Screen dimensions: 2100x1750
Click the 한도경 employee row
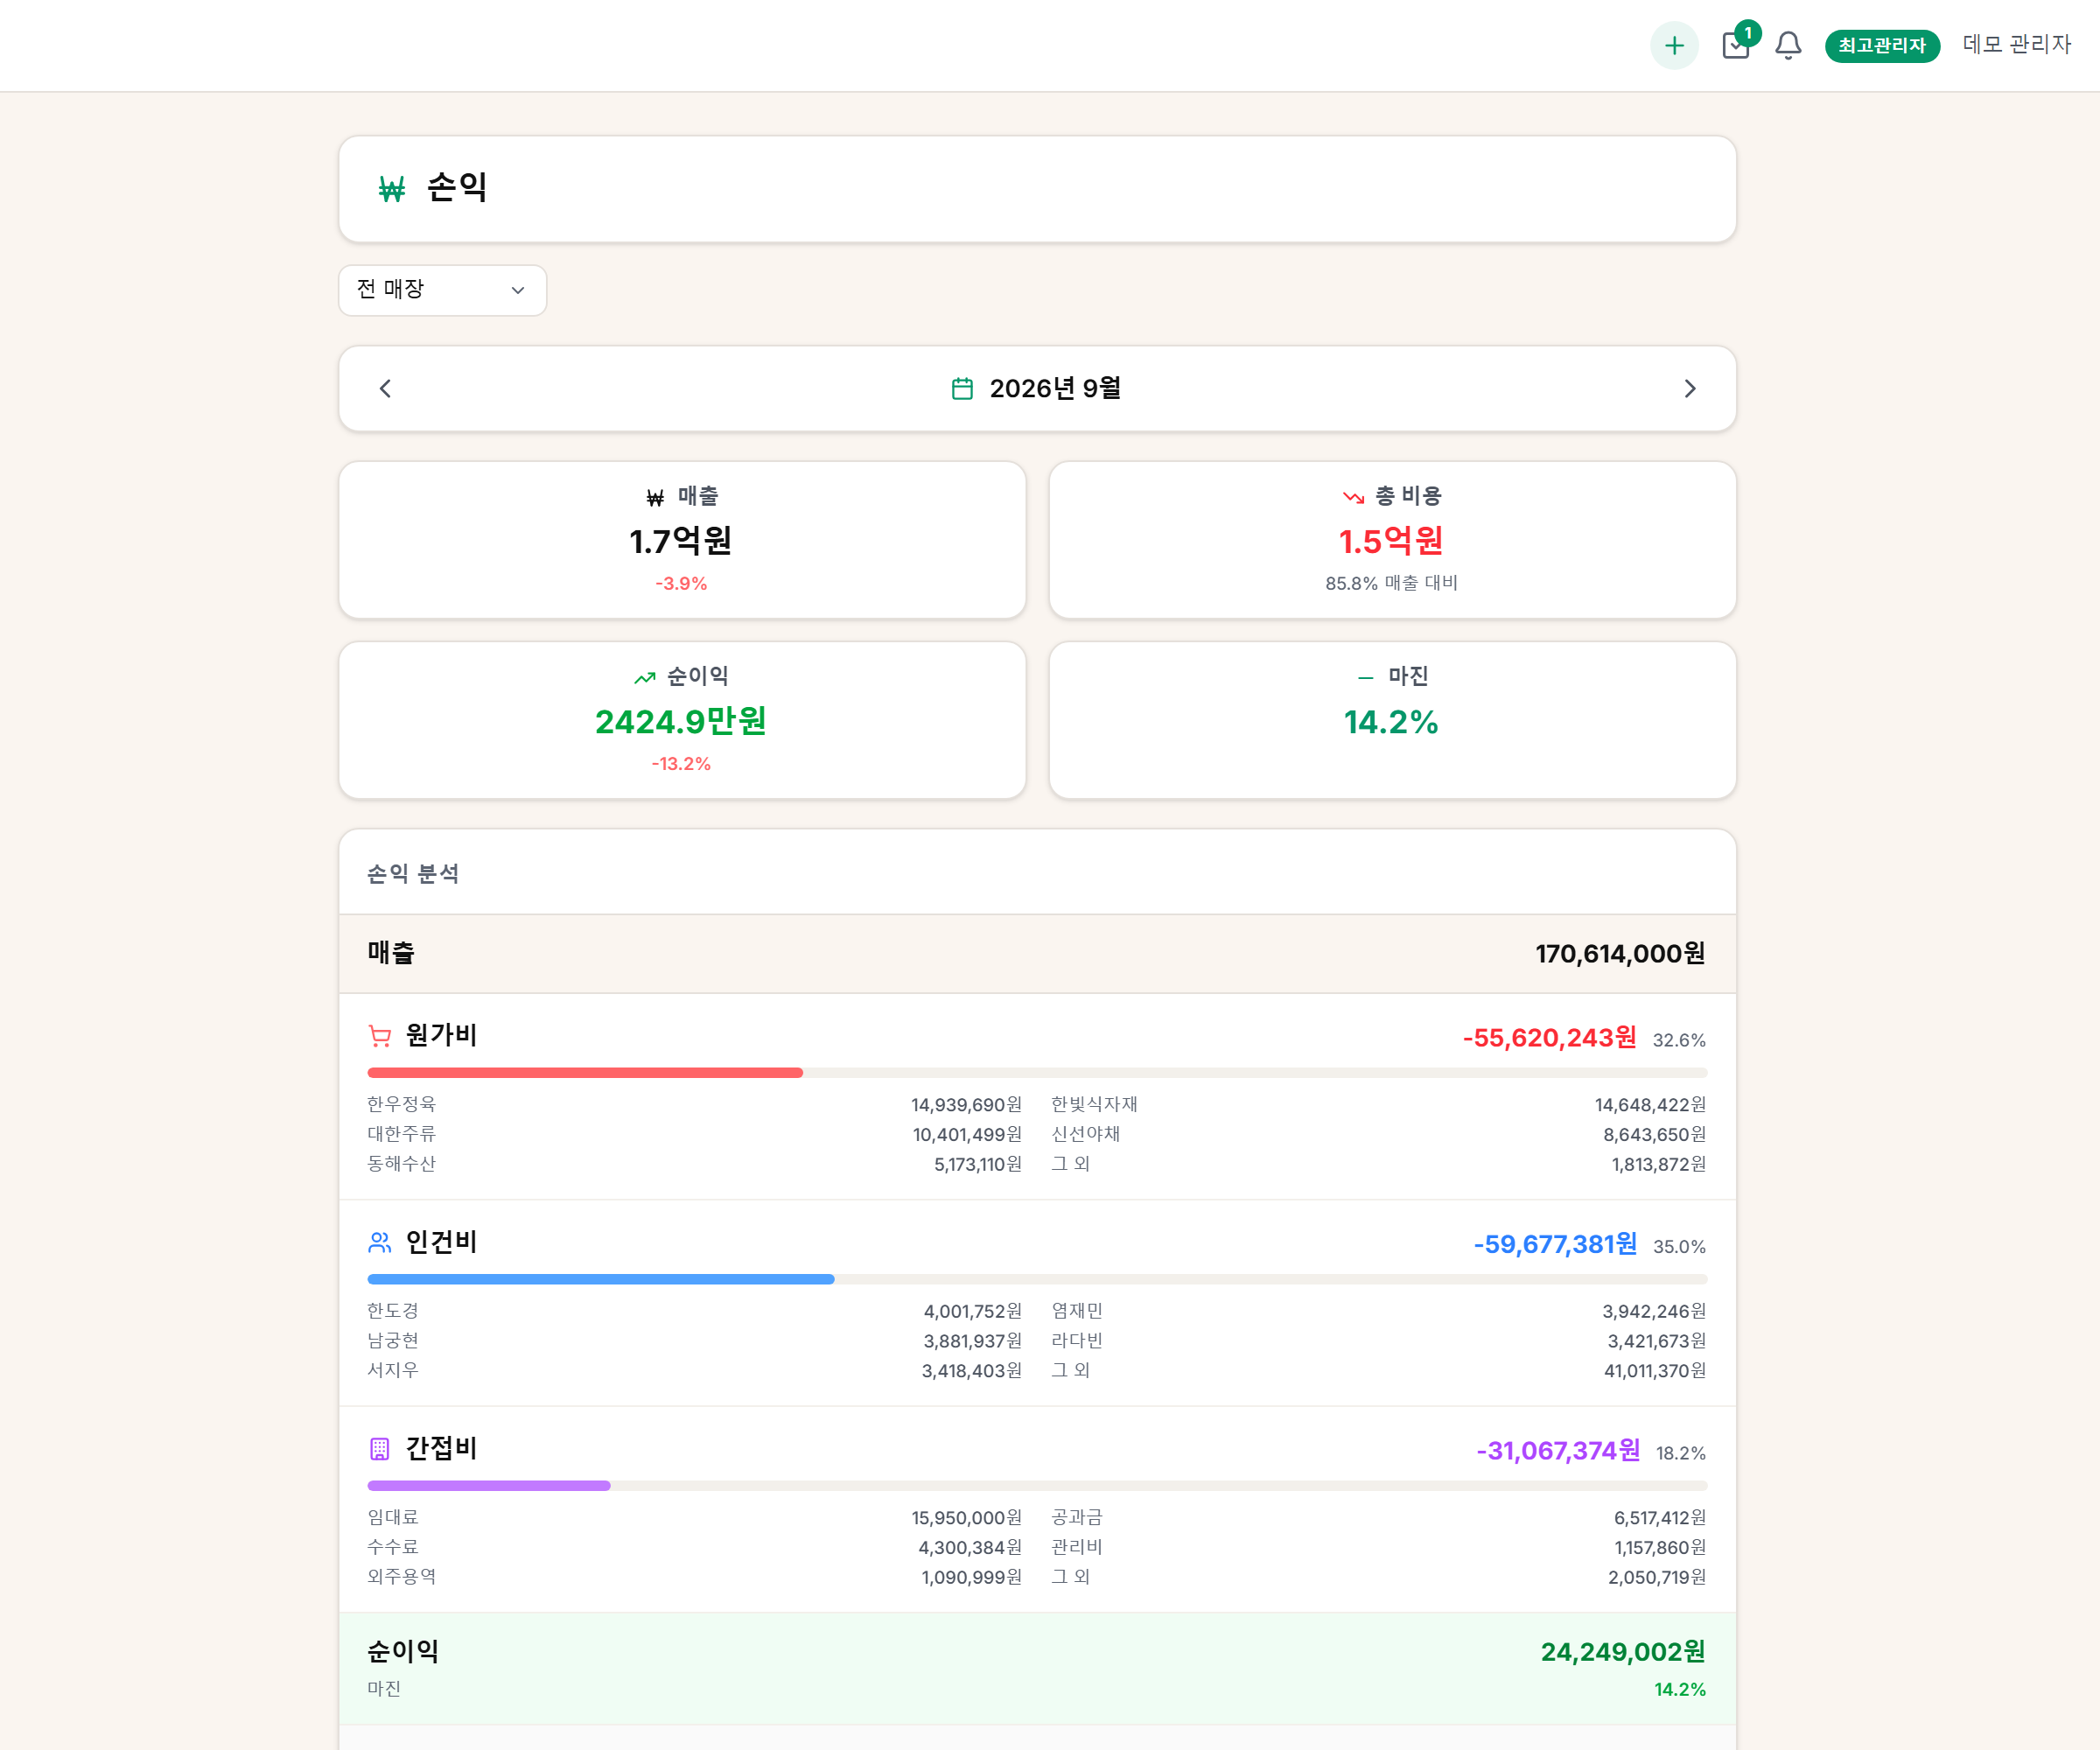click(694, 1311)
